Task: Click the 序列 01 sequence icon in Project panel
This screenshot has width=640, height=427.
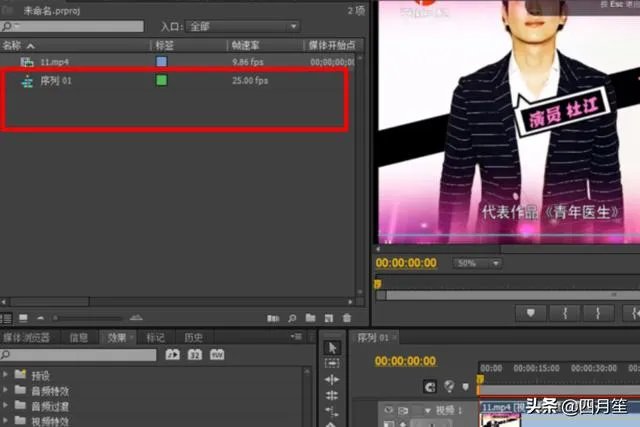Action: (x=27, y=81)
